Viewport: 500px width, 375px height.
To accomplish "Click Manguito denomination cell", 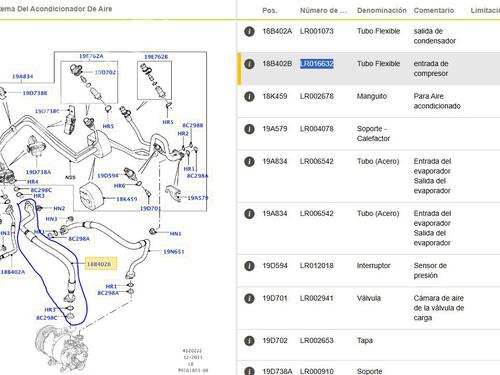I will 372,96.
